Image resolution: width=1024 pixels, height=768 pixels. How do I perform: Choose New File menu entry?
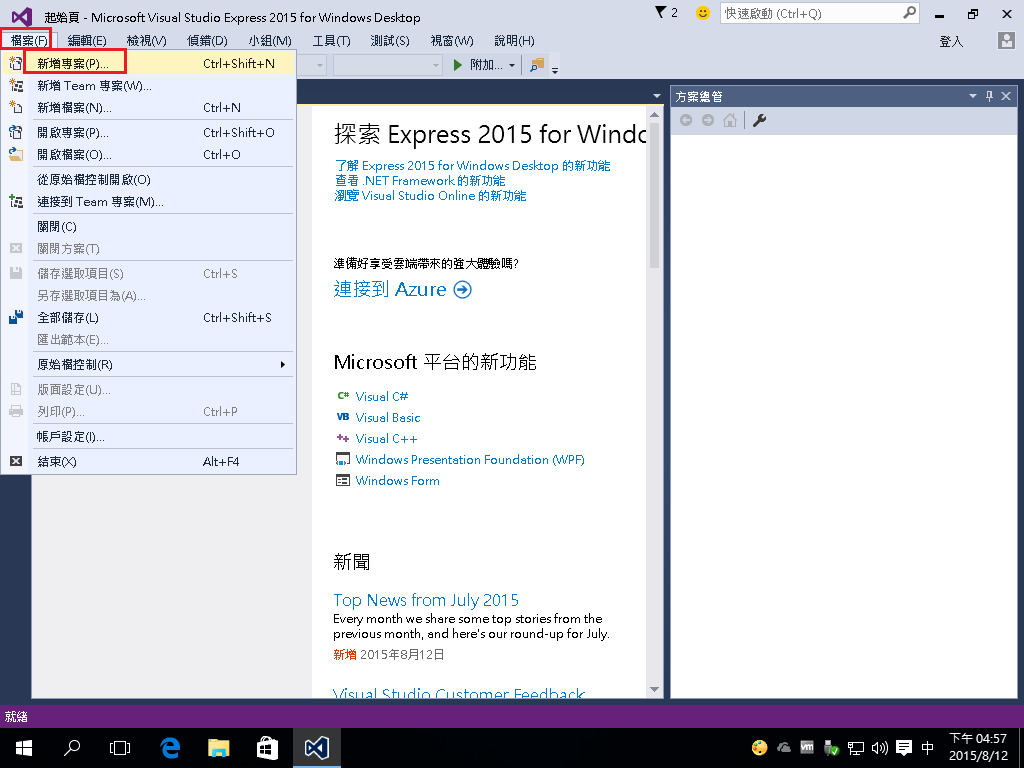pyautogui.click(x=149, y=108)
